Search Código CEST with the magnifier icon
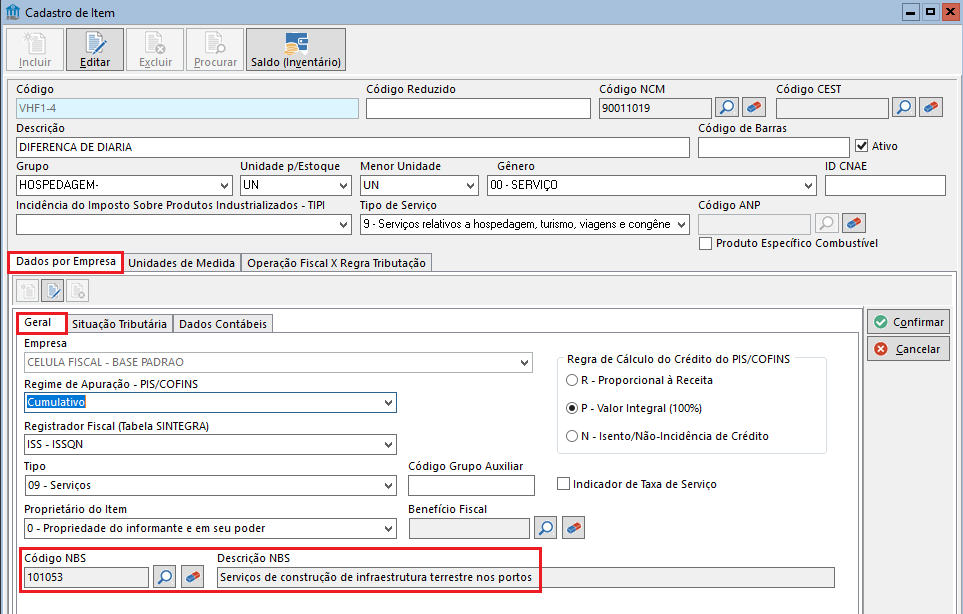963x614 pixels. pos(904,107)
